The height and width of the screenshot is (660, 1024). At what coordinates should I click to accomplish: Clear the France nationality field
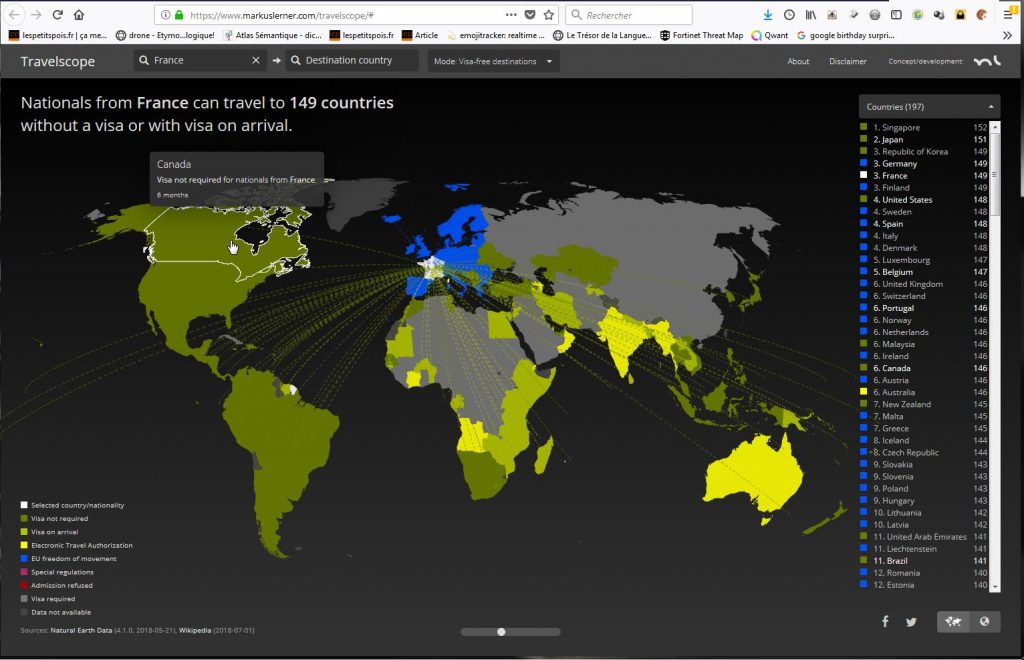click(x=256, y=61)
